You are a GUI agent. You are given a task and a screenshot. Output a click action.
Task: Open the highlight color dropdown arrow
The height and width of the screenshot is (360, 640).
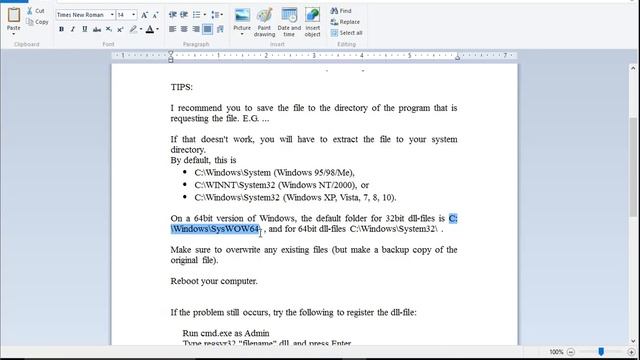click(141, 29)
